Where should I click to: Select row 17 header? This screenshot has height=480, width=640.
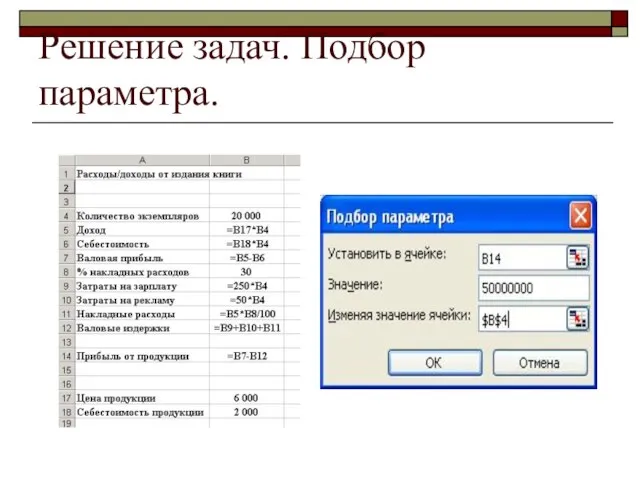click(67, 398)
